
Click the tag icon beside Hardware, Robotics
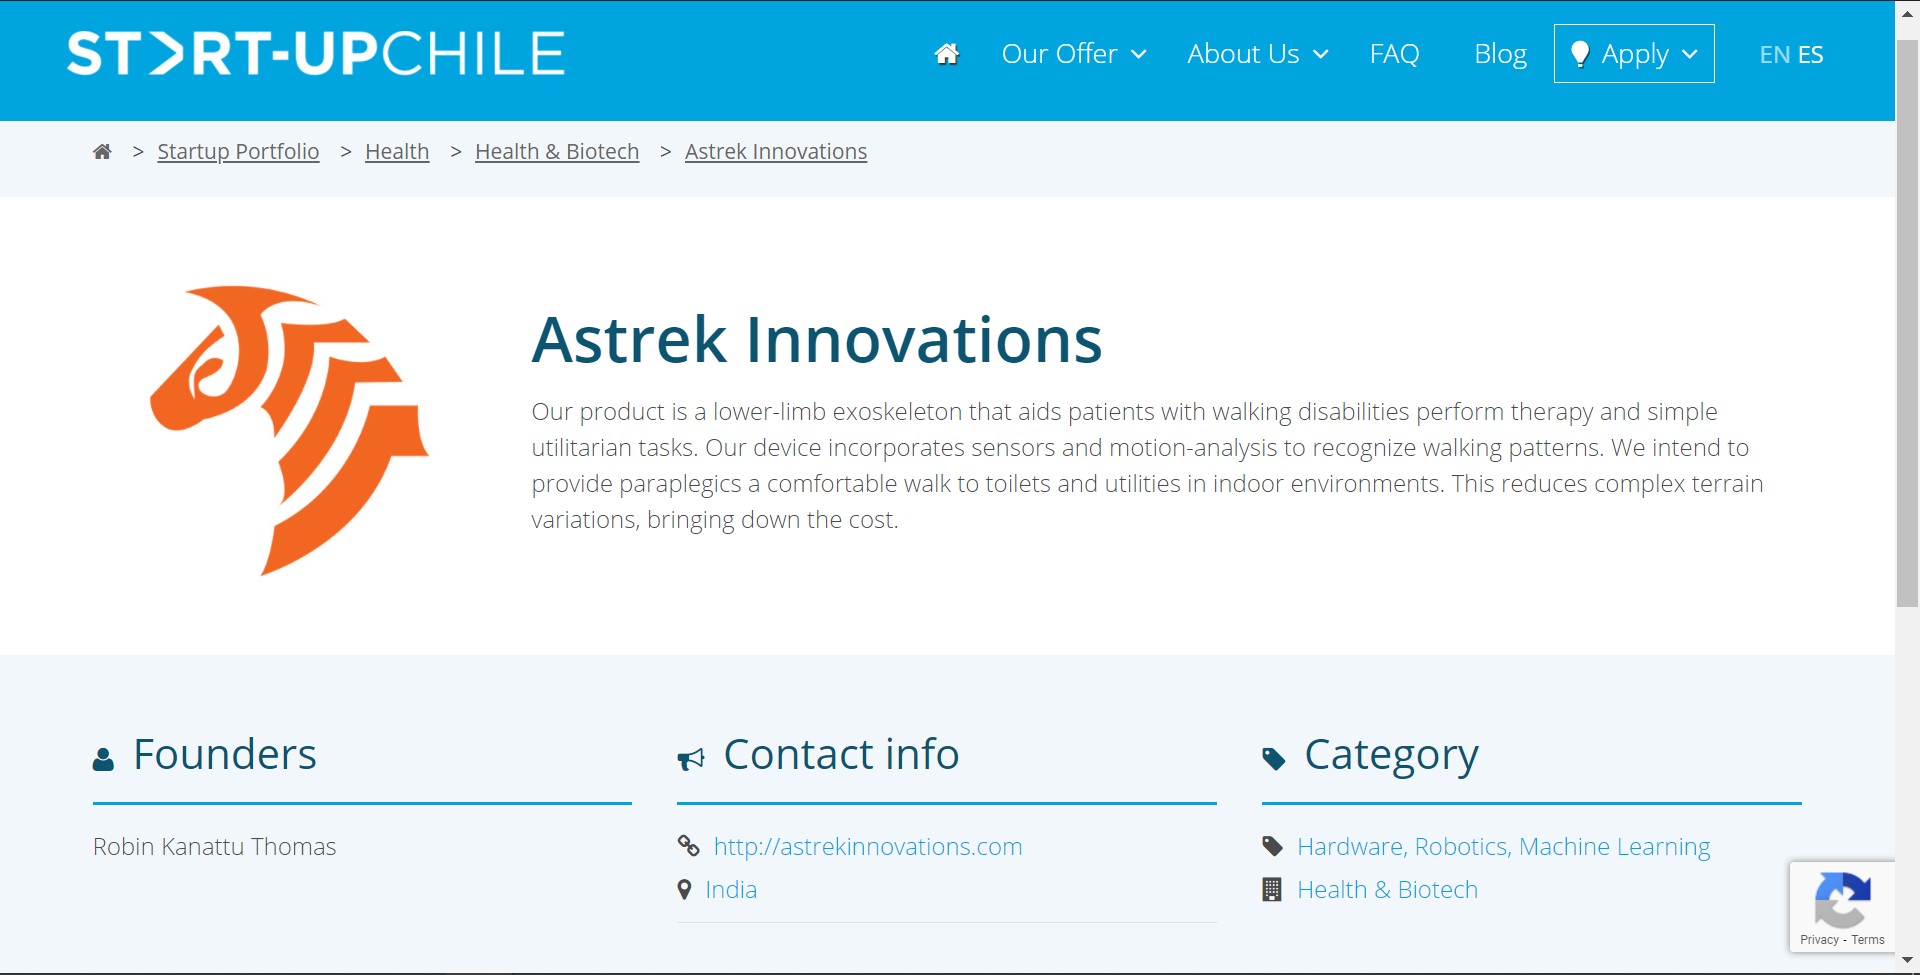click(x=1272, y=847)
